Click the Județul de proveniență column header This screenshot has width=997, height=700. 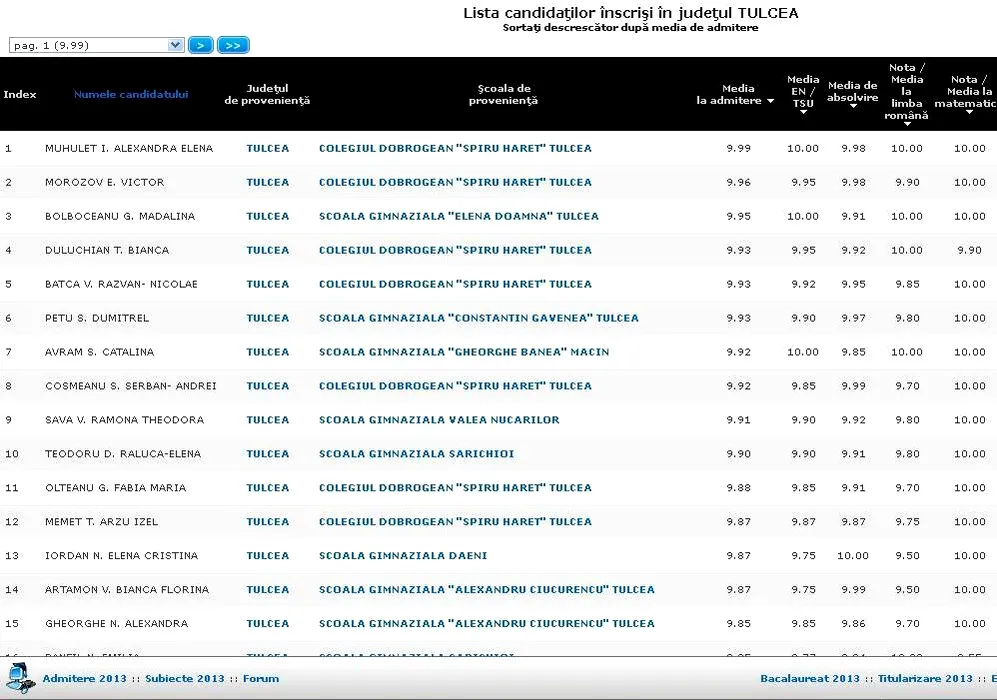coord(267,95)
